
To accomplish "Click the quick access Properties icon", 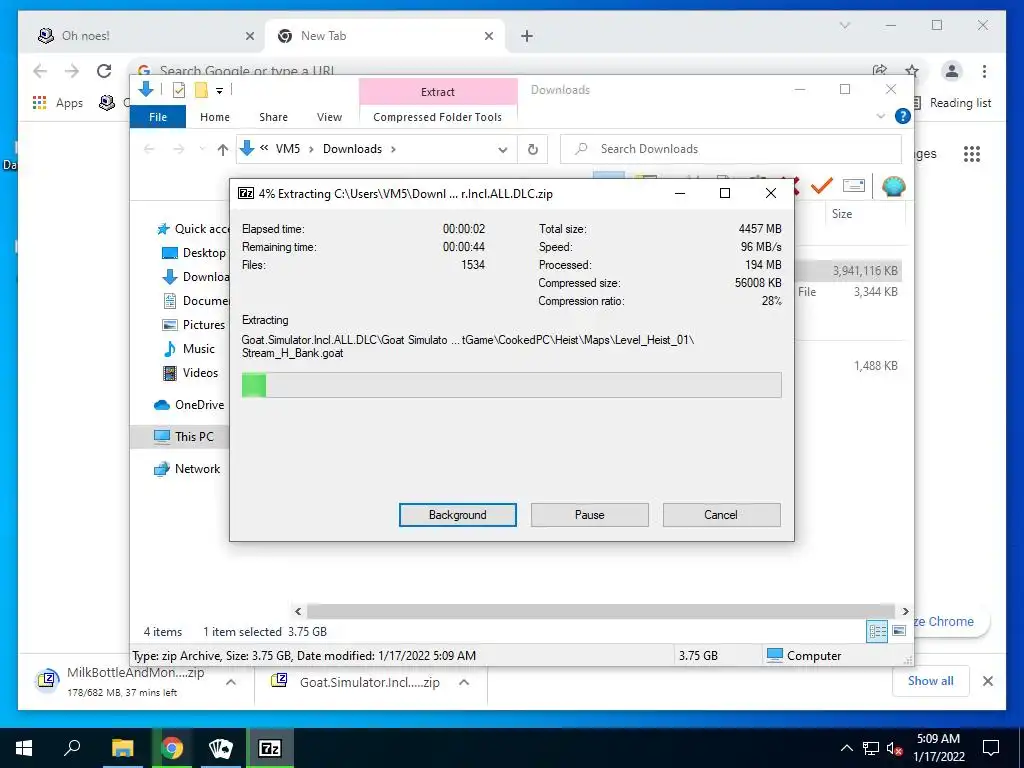I will click(x=178, y=90).
